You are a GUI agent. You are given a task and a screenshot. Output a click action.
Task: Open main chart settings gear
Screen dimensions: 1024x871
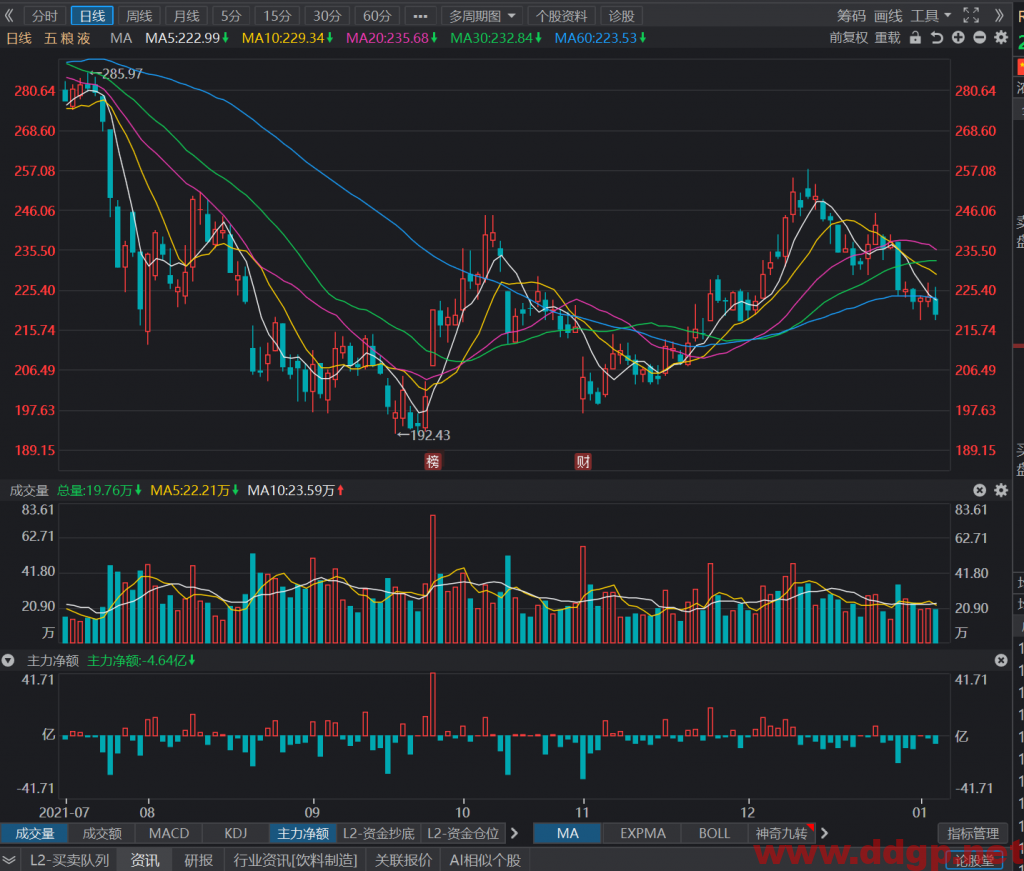pyautogui.click(x=1001, y=38)
